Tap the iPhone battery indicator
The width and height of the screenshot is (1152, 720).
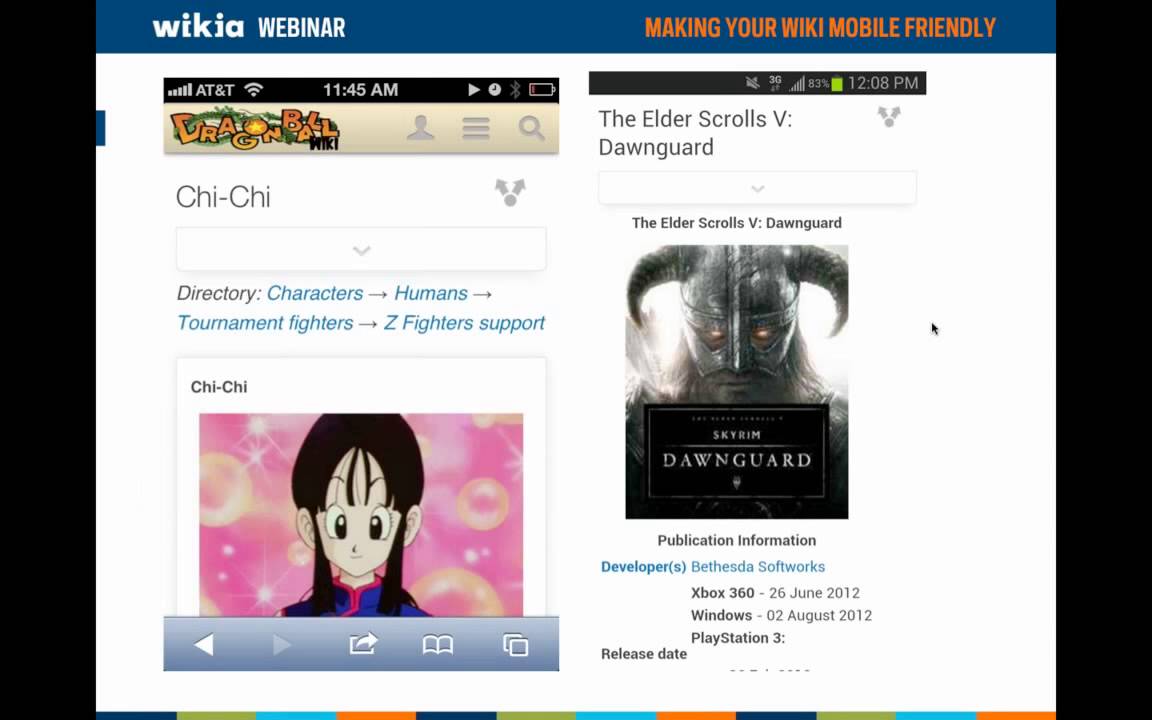(x=542, y=90)
